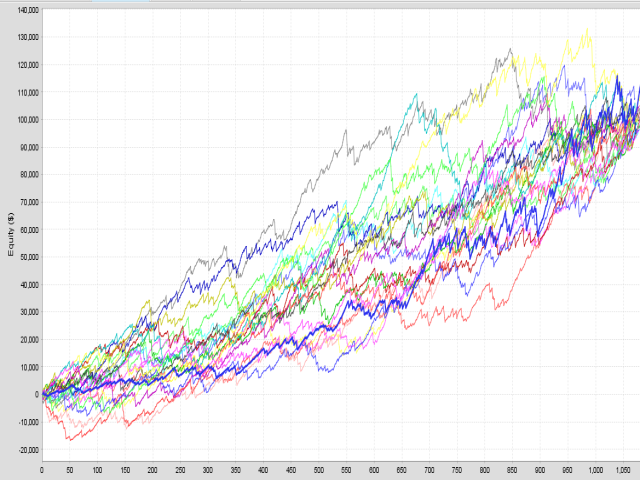The height and width of the screenshot is (480, 640).
Task: Click the "500" x-axis tick label
Action: point(318,470)
